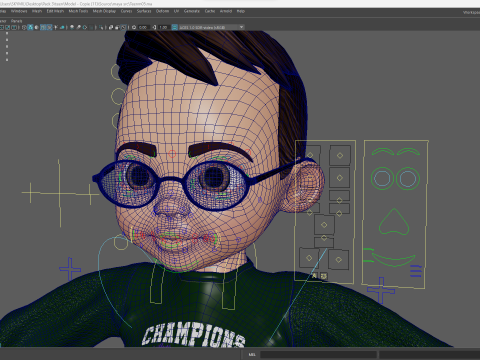Viewport: 480px width, 360px height.
Task: Click the MEL command line input field
Action: pyautogui.click(x=318, y=354)
